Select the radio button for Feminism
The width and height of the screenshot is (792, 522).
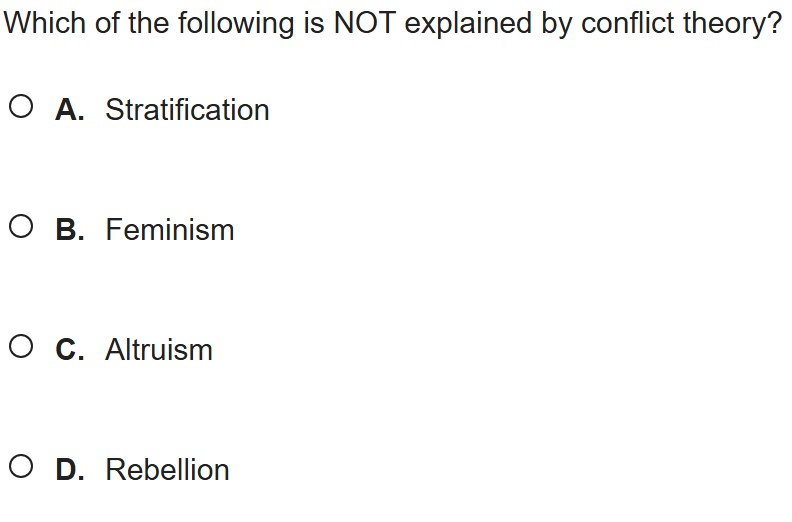(22, 228)
